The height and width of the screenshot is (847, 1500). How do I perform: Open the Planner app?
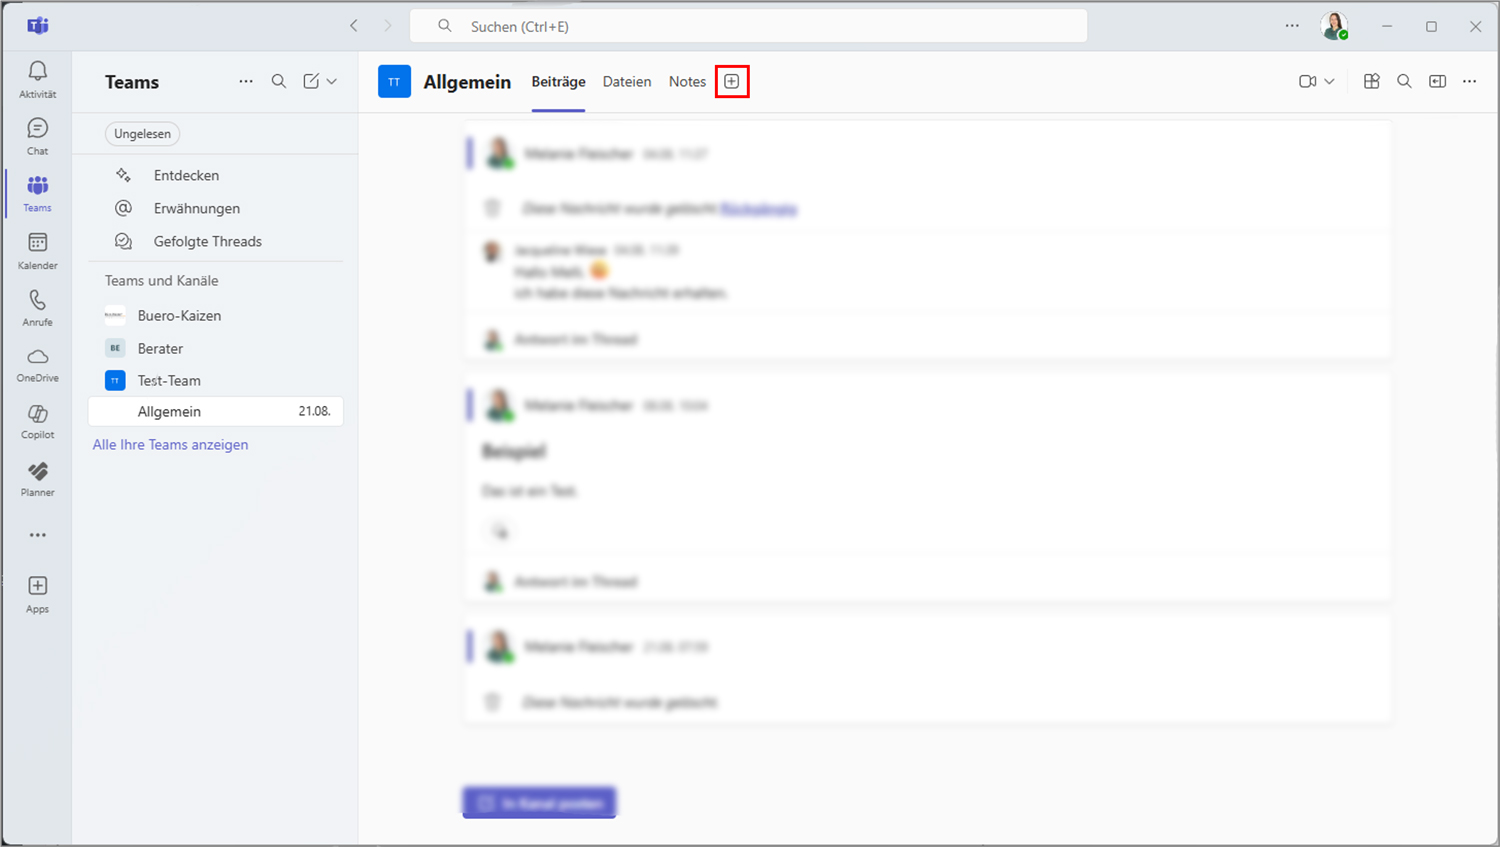(x=37, y=479)
